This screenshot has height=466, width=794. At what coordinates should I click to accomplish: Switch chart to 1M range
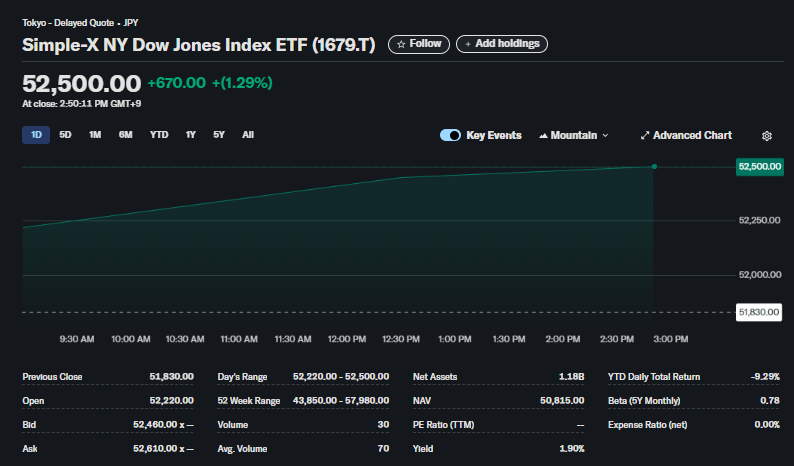[x=95, y=135]
